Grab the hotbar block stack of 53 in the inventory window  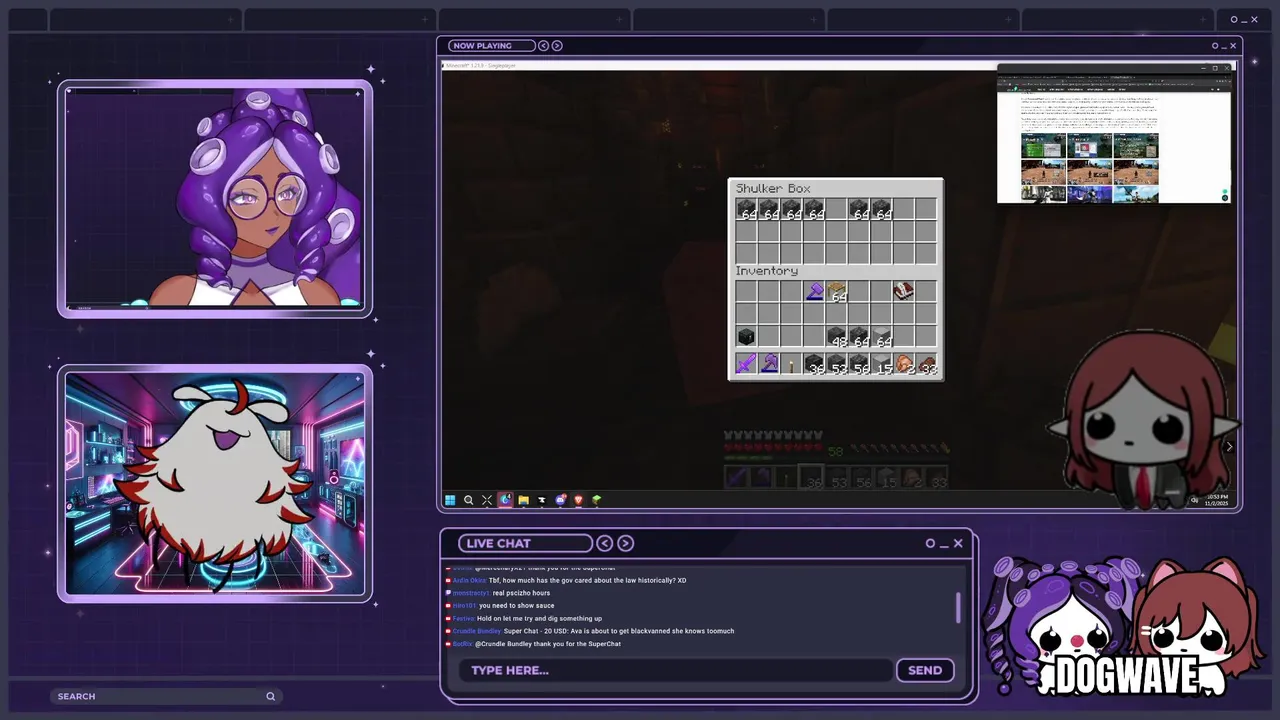837,364
